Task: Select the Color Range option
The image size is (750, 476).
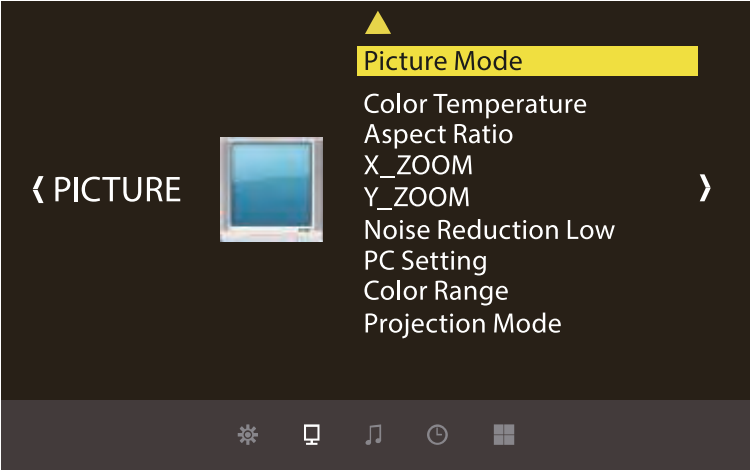Action: click(x=436, y=292)
